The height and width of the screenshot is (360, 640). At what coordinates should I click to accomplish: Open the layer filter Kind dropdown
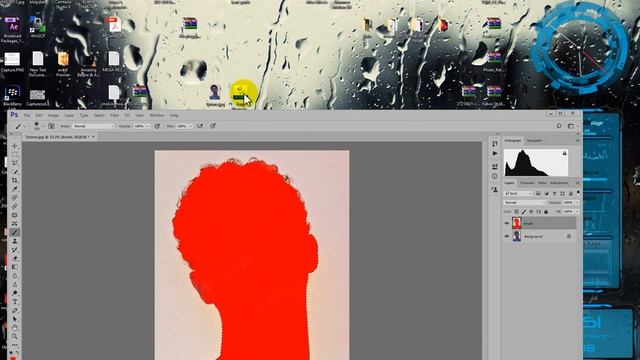point(518,193)
